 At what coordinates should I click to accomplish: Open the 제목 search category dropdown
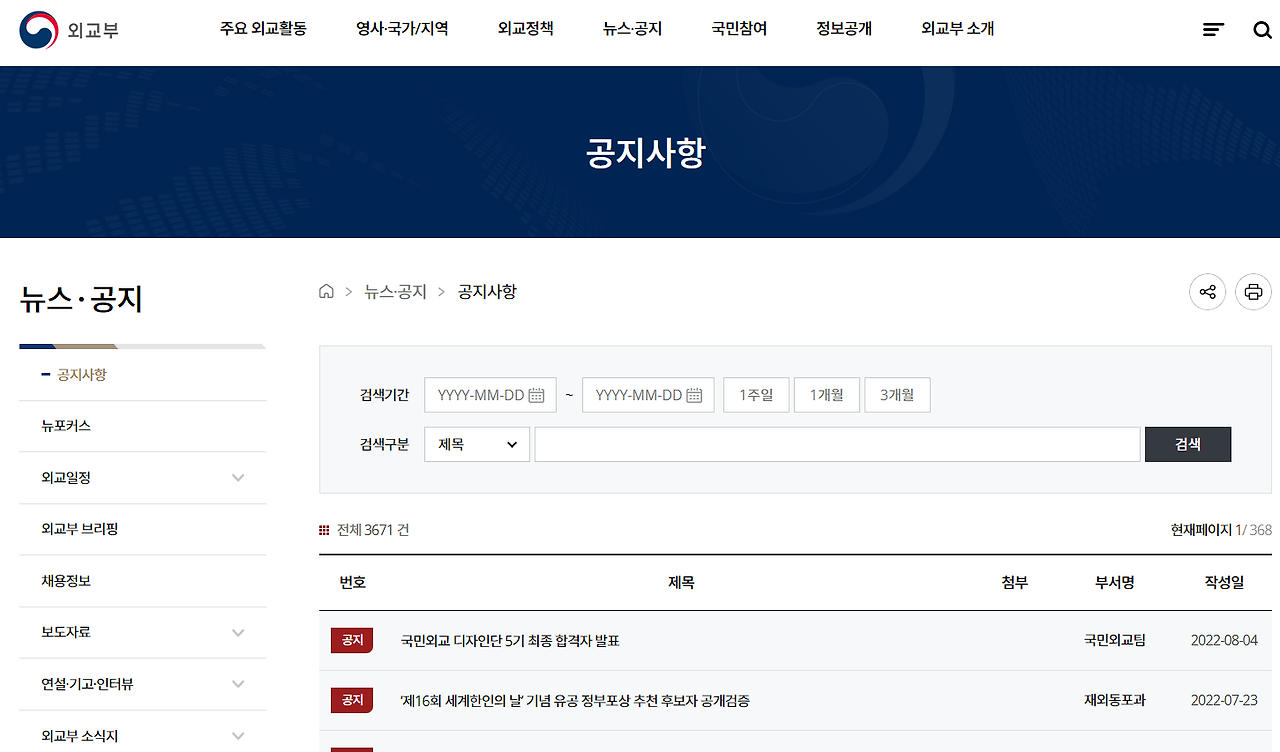(x=476, y=444)
